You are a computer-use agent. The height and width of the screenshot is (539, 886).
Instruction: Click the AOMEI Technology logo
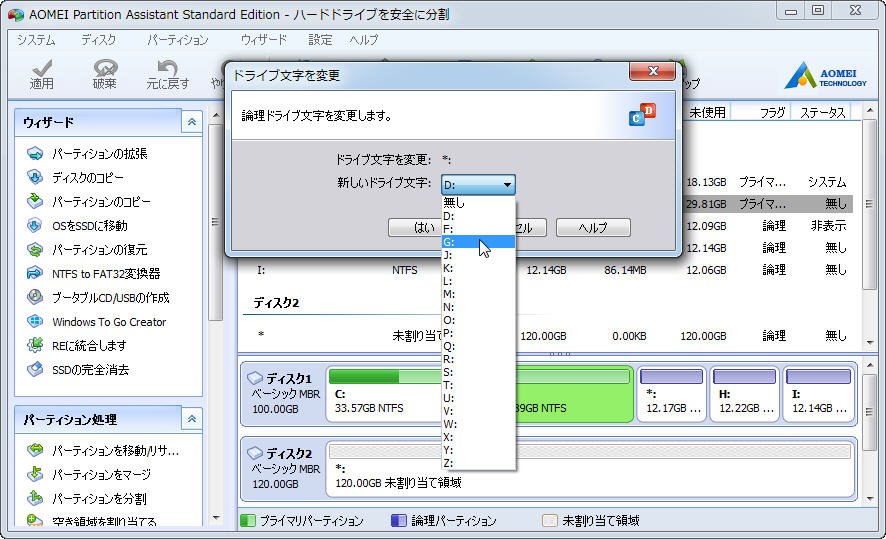825,75
